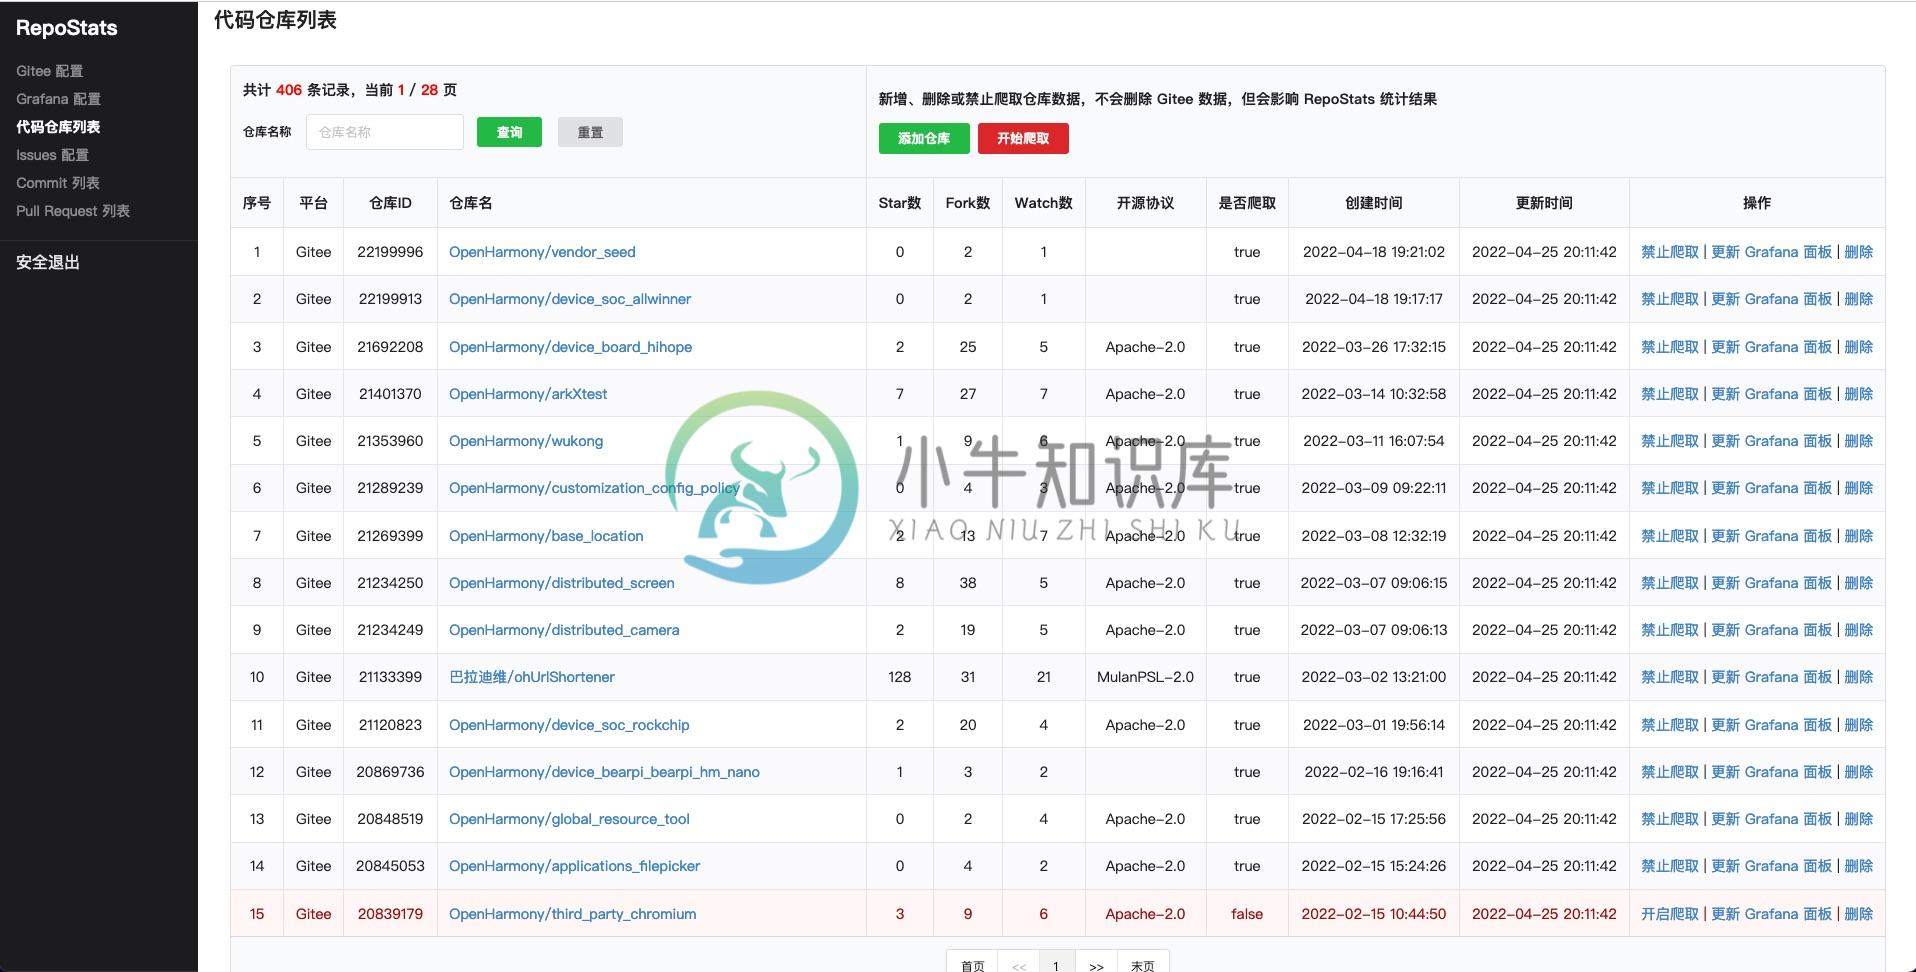This screenshot has width=1916, height=972.
Task: Open OpenHarmony/base_location link
Action: 546,536
